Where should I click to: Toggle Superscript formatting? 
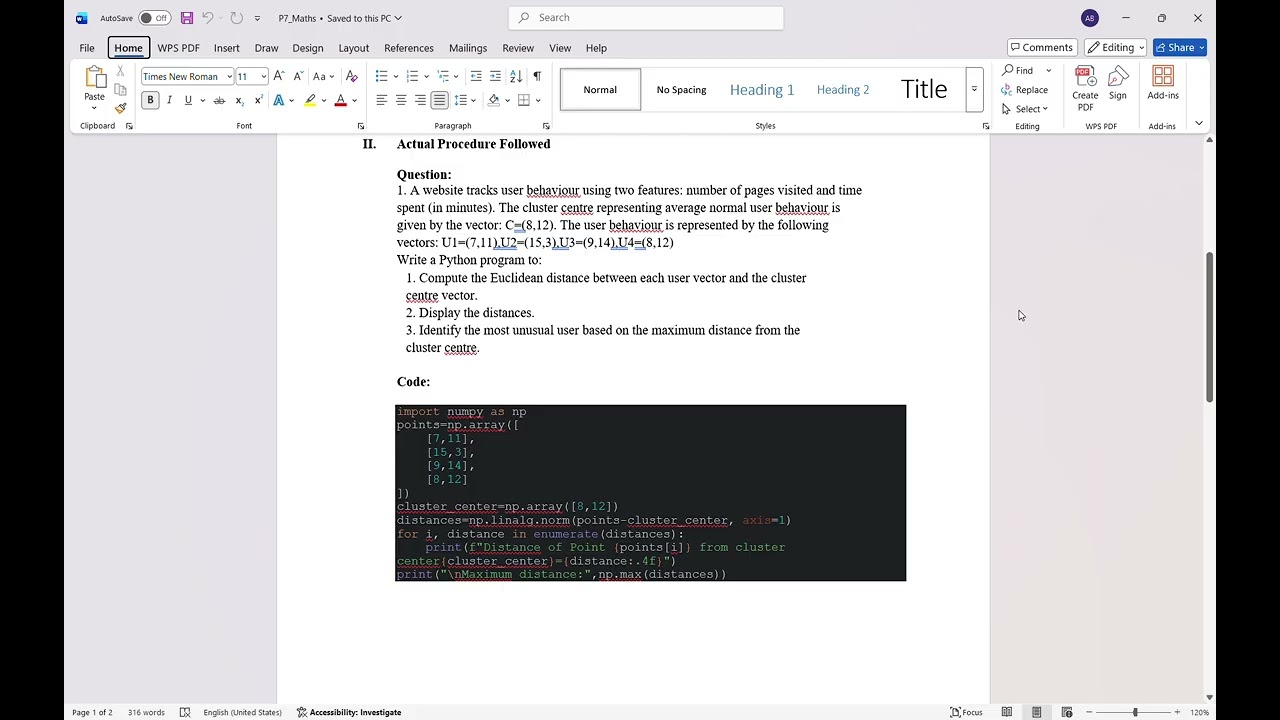pos(258,100)
